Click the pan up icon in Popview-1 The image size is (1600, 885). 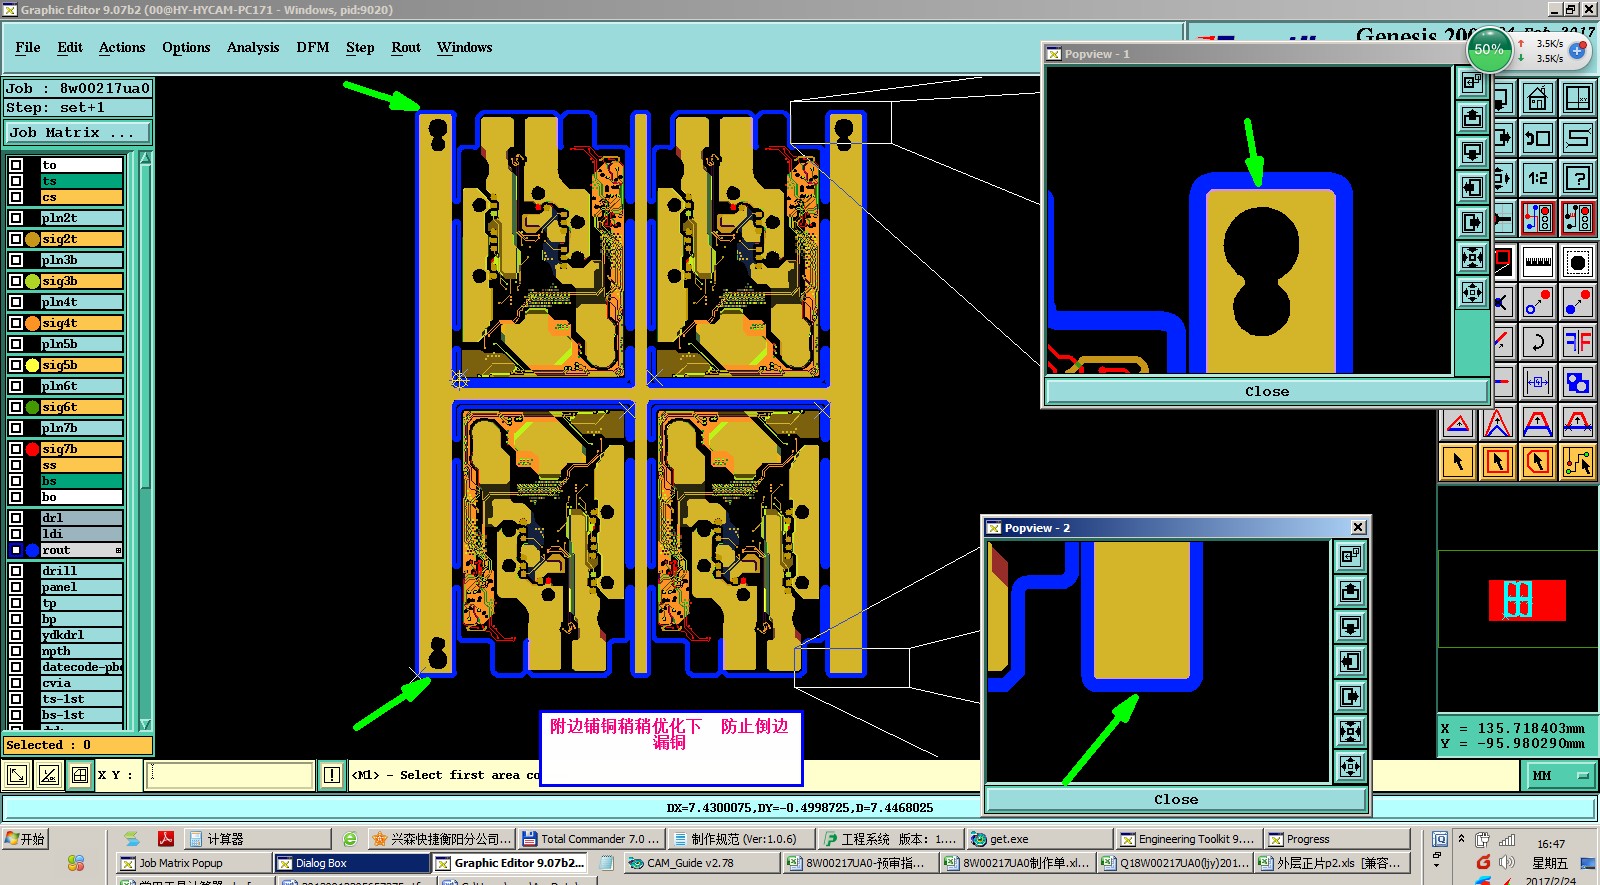pyautogui.click(x=1472, y=117)
